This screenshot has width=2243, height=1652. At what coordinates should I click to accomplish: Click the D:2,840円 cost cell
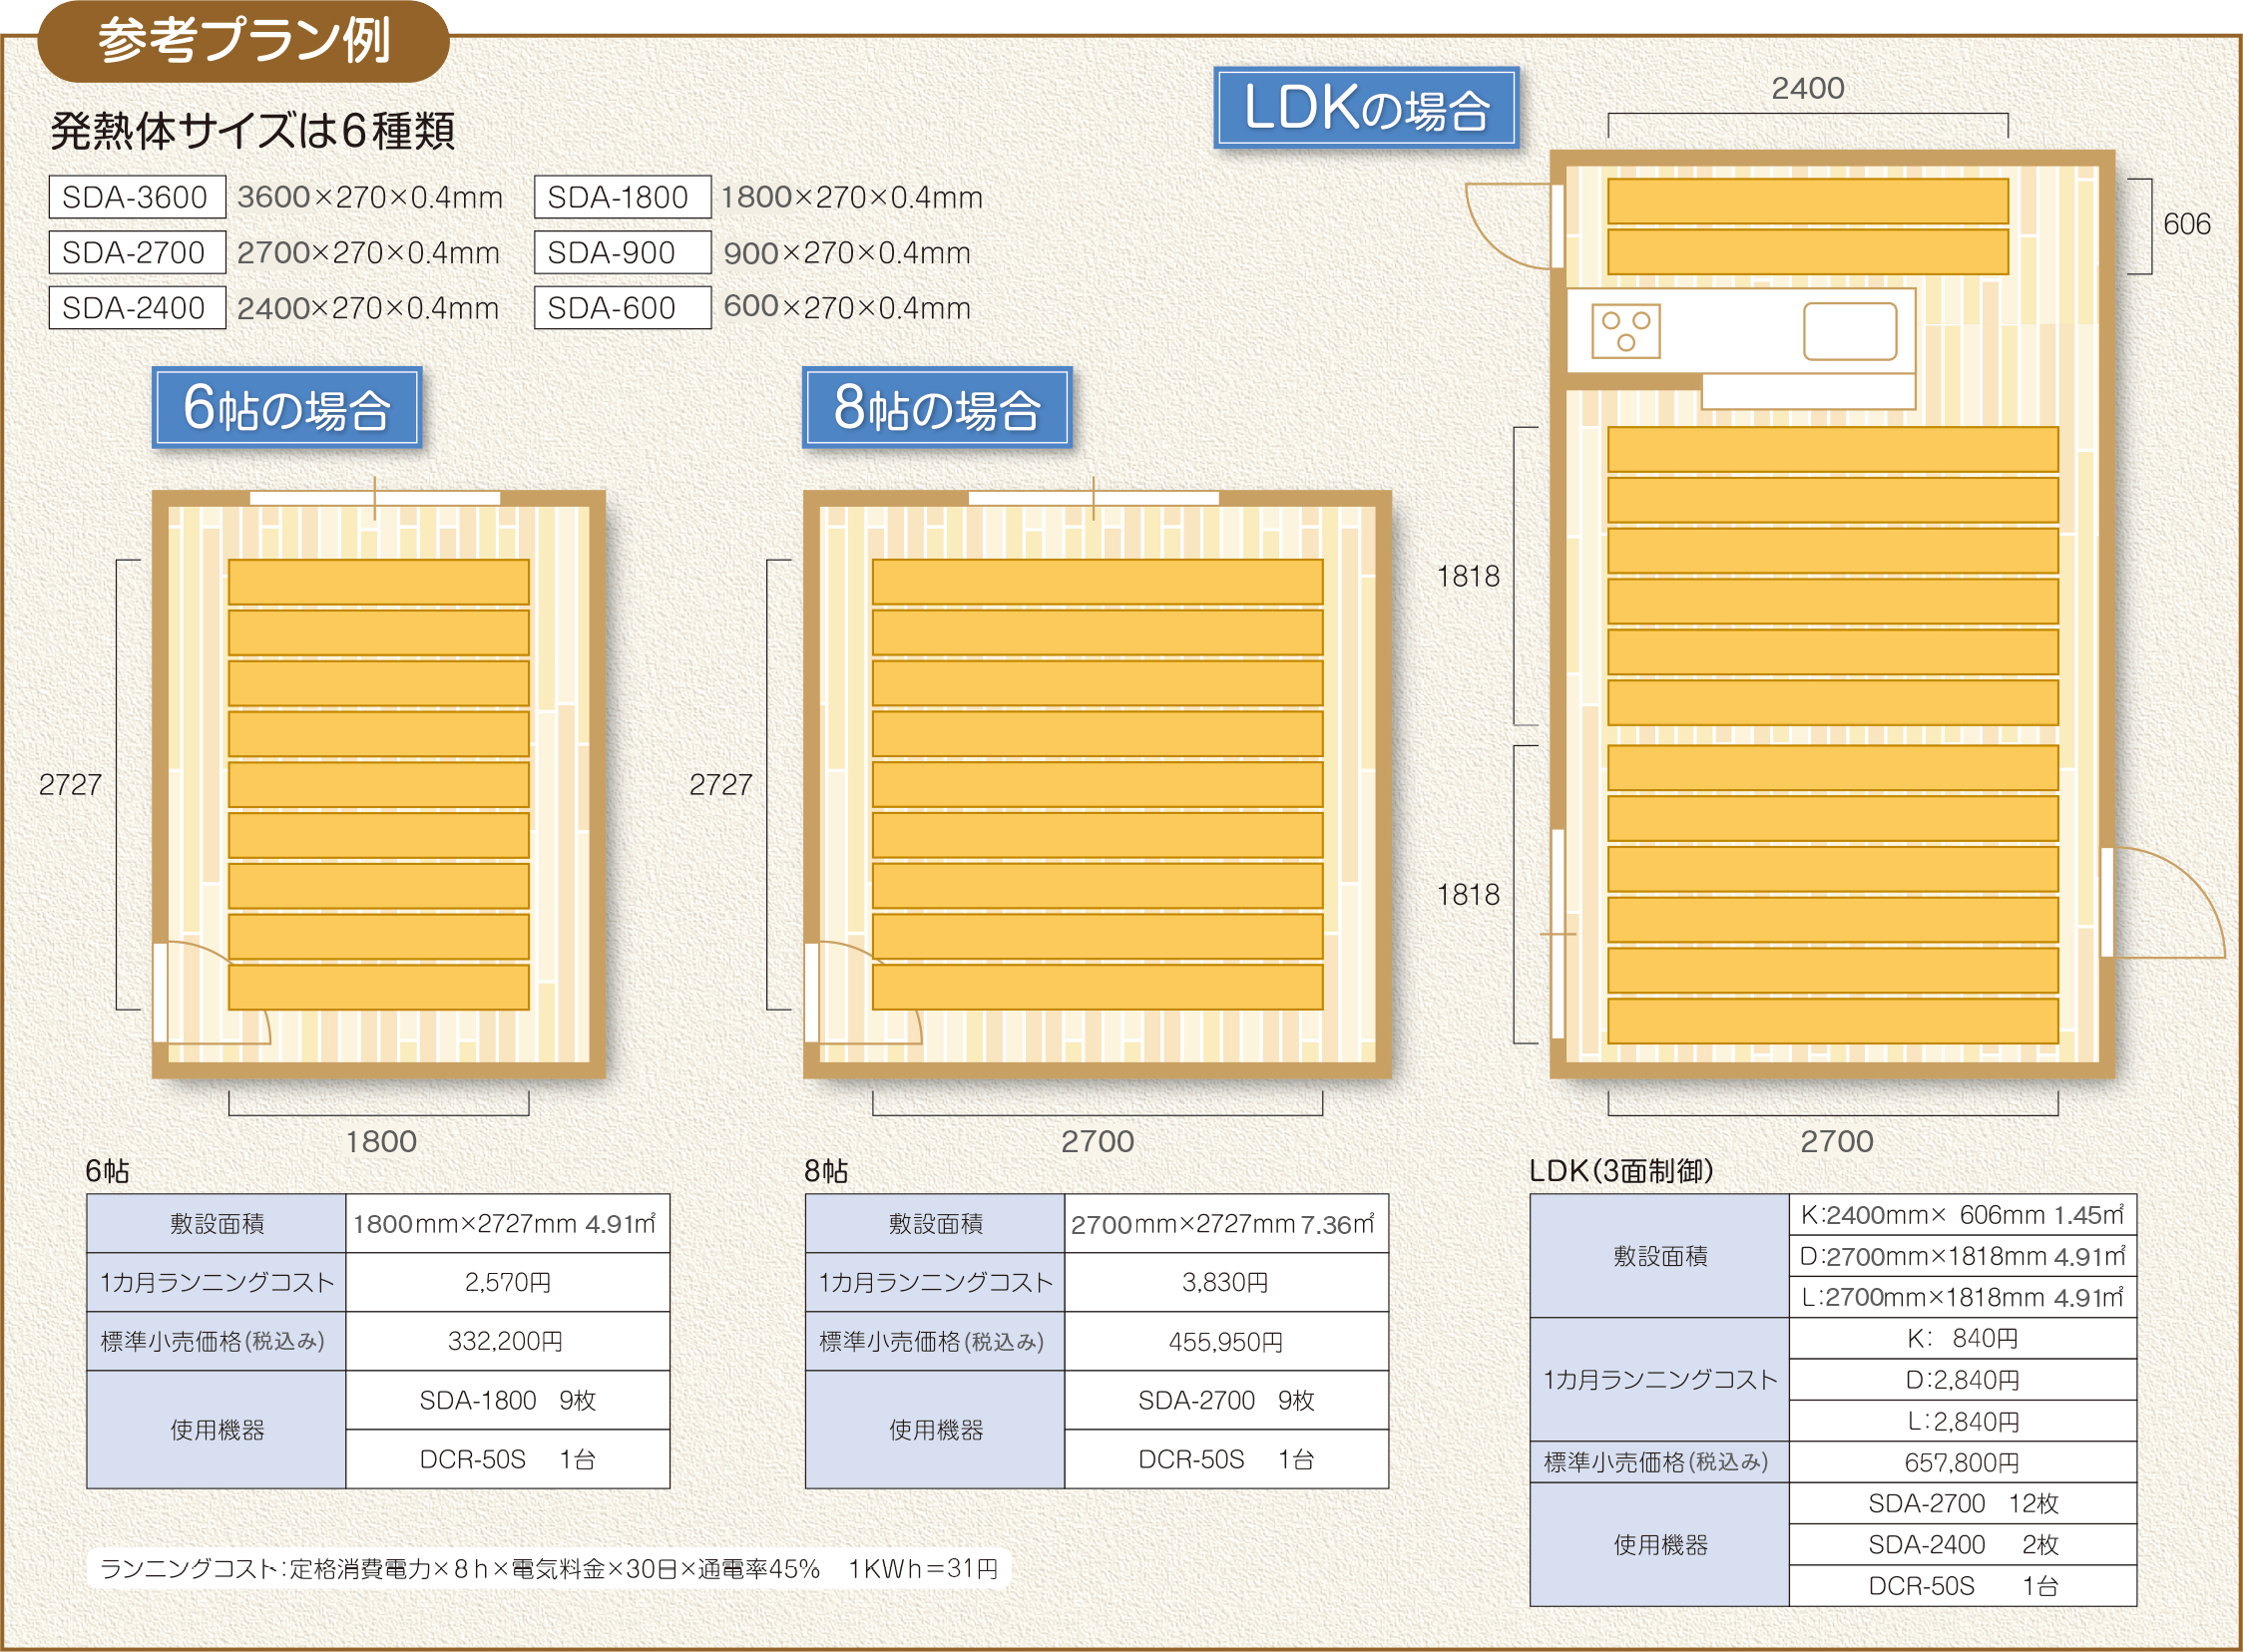(x=1963, y=1380)
